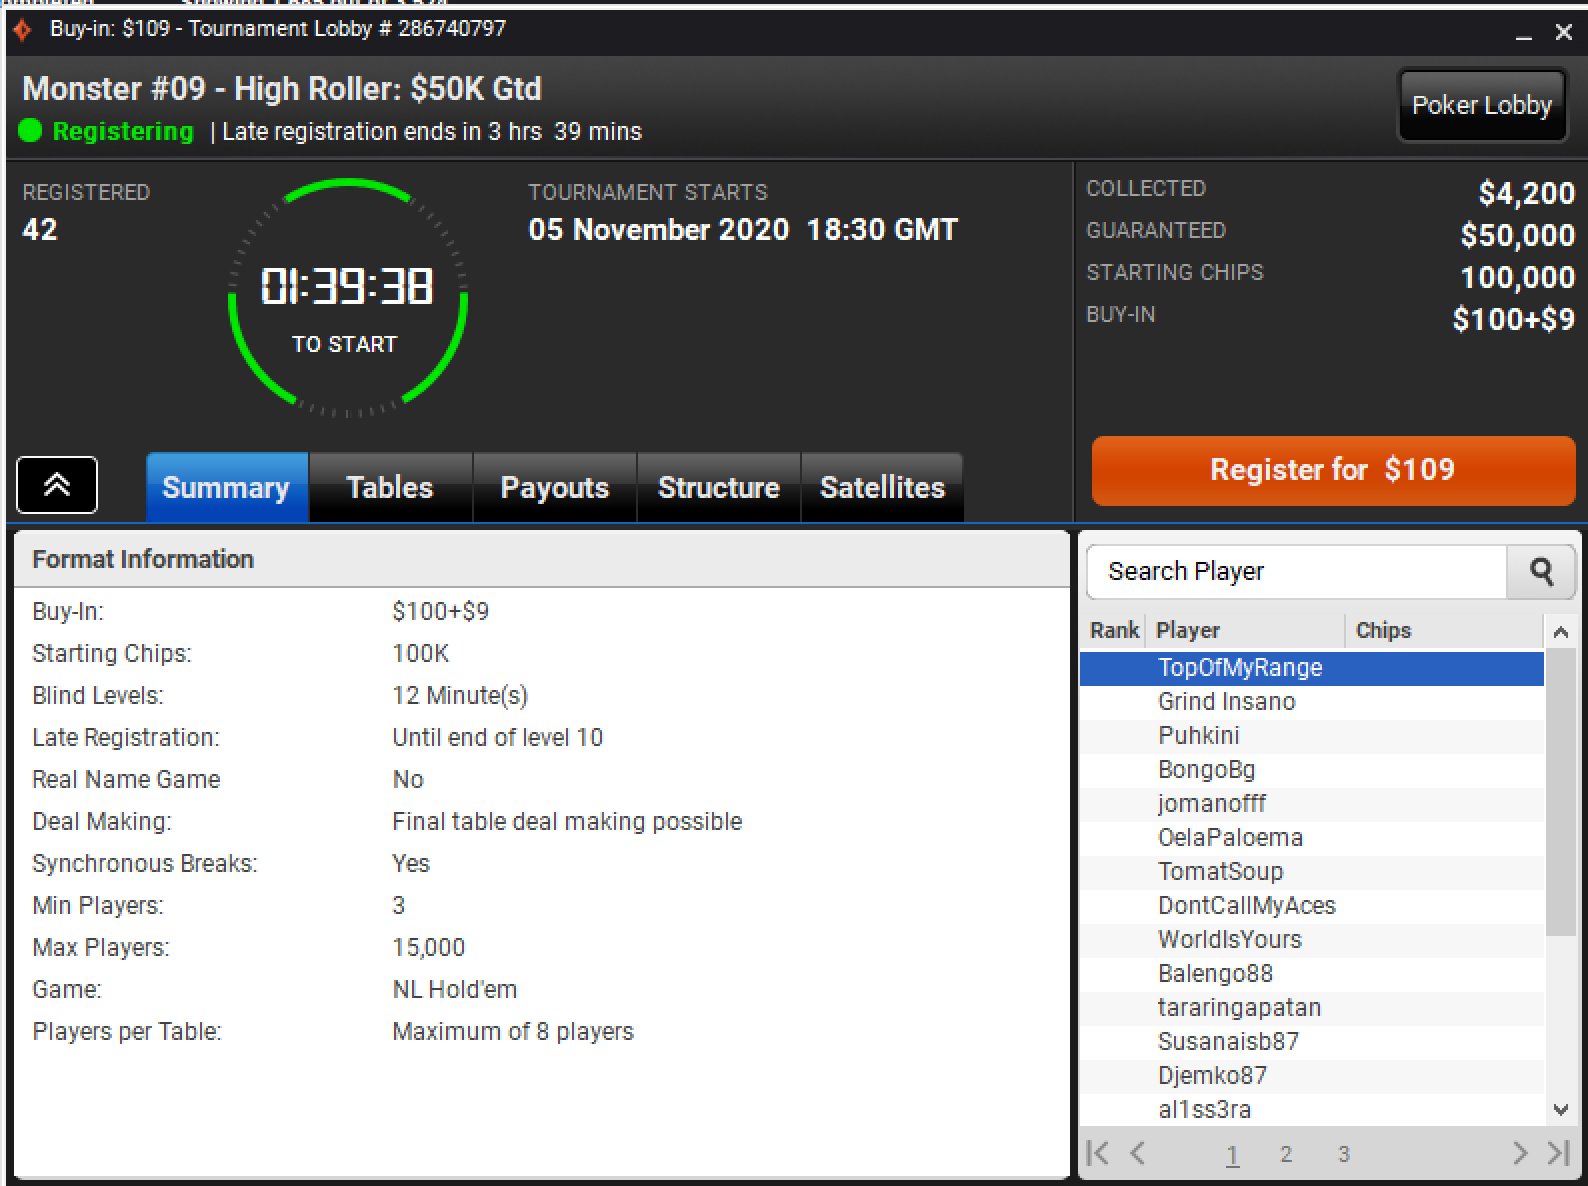The height and width of the screenshot is (1186, 1588).
Task: Click 'Final table deal making possible' text
Action: coord(567,822)
